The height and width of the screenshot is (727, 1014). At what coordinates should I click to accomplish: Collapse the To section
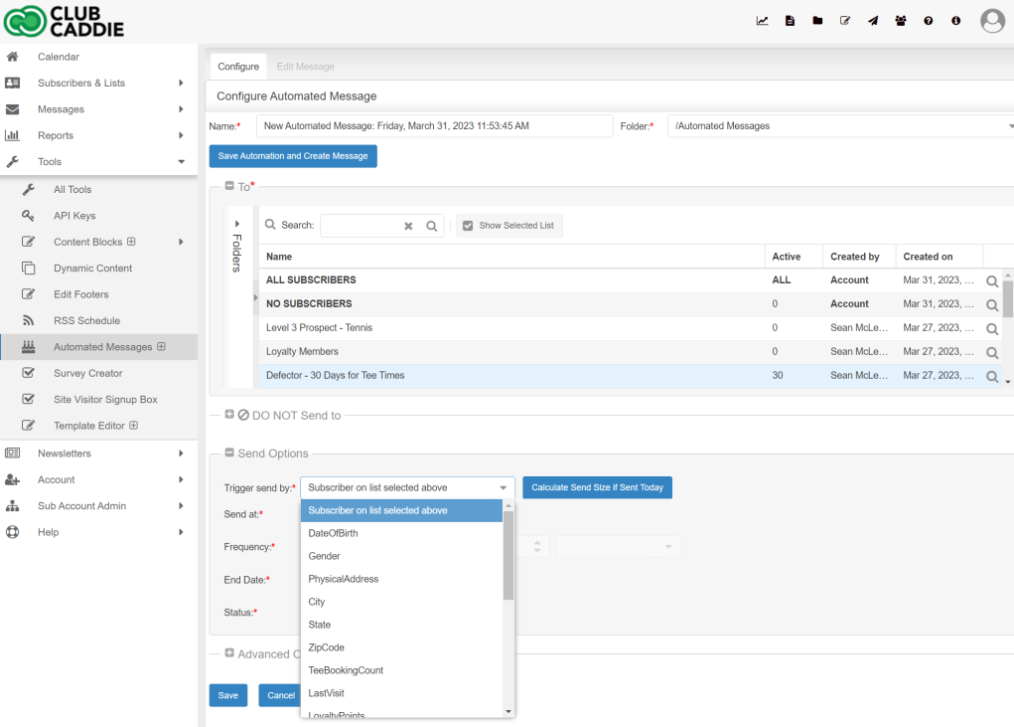(229, 186)
